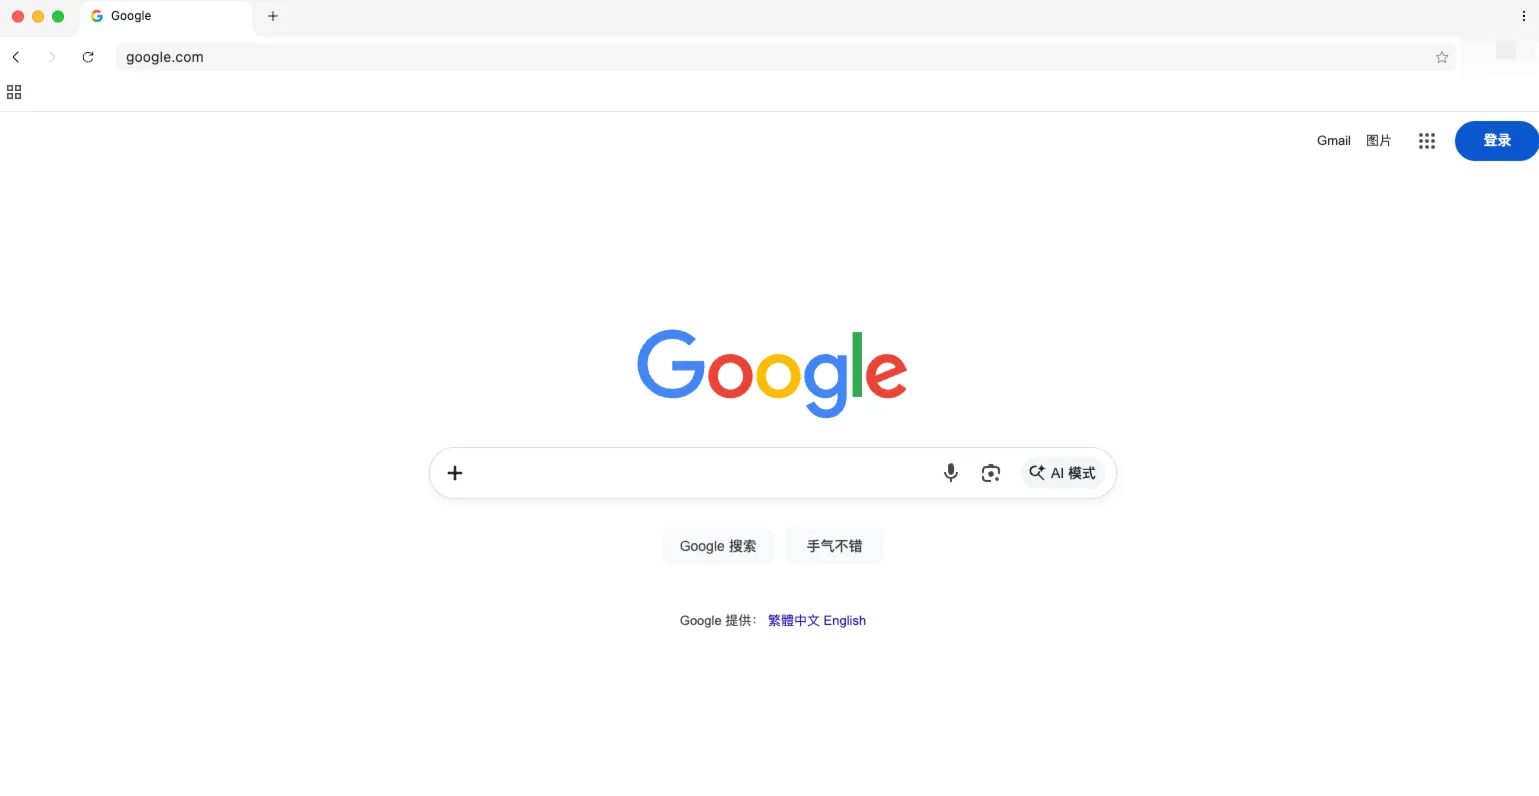Screen dimensions: 1539x796
Task: Open the Google apps grid icon
Action: [x=1427, y=141]
